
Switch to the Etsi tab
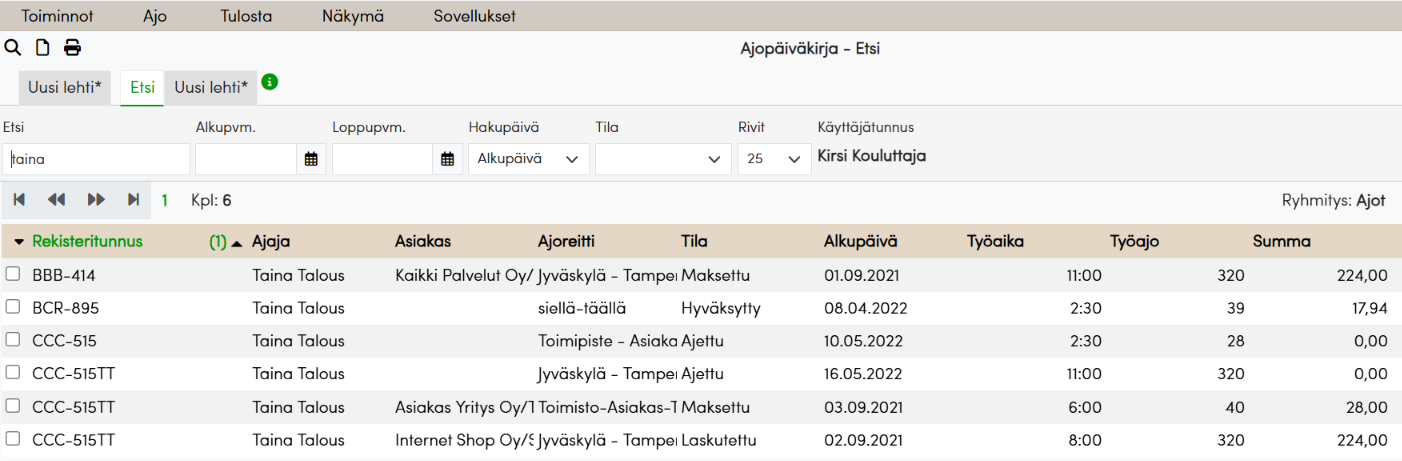click(142, 88)
